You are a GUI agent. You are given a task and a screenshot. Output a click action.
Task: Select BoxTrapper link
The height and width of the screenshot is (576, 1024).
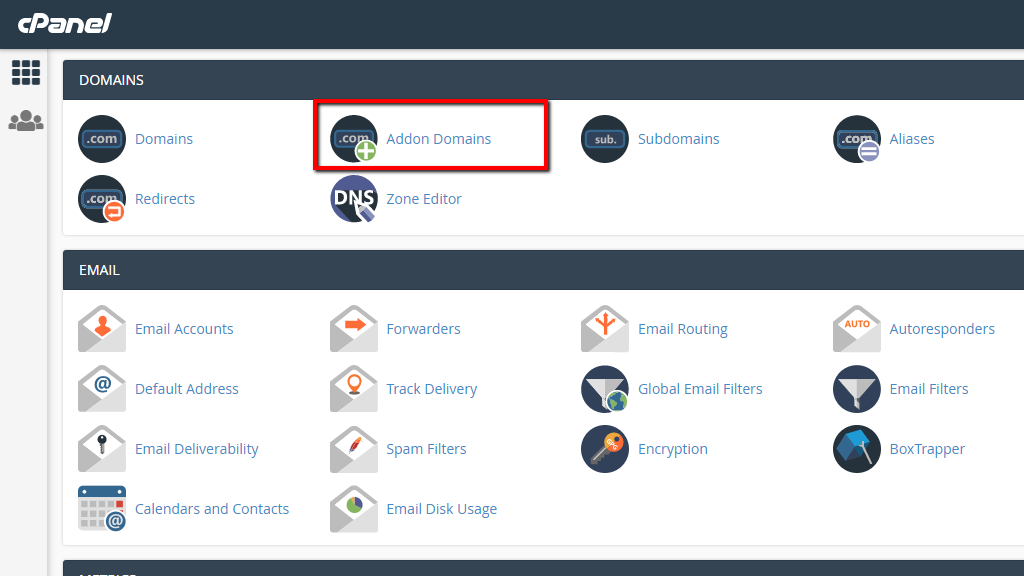point(927,449)
